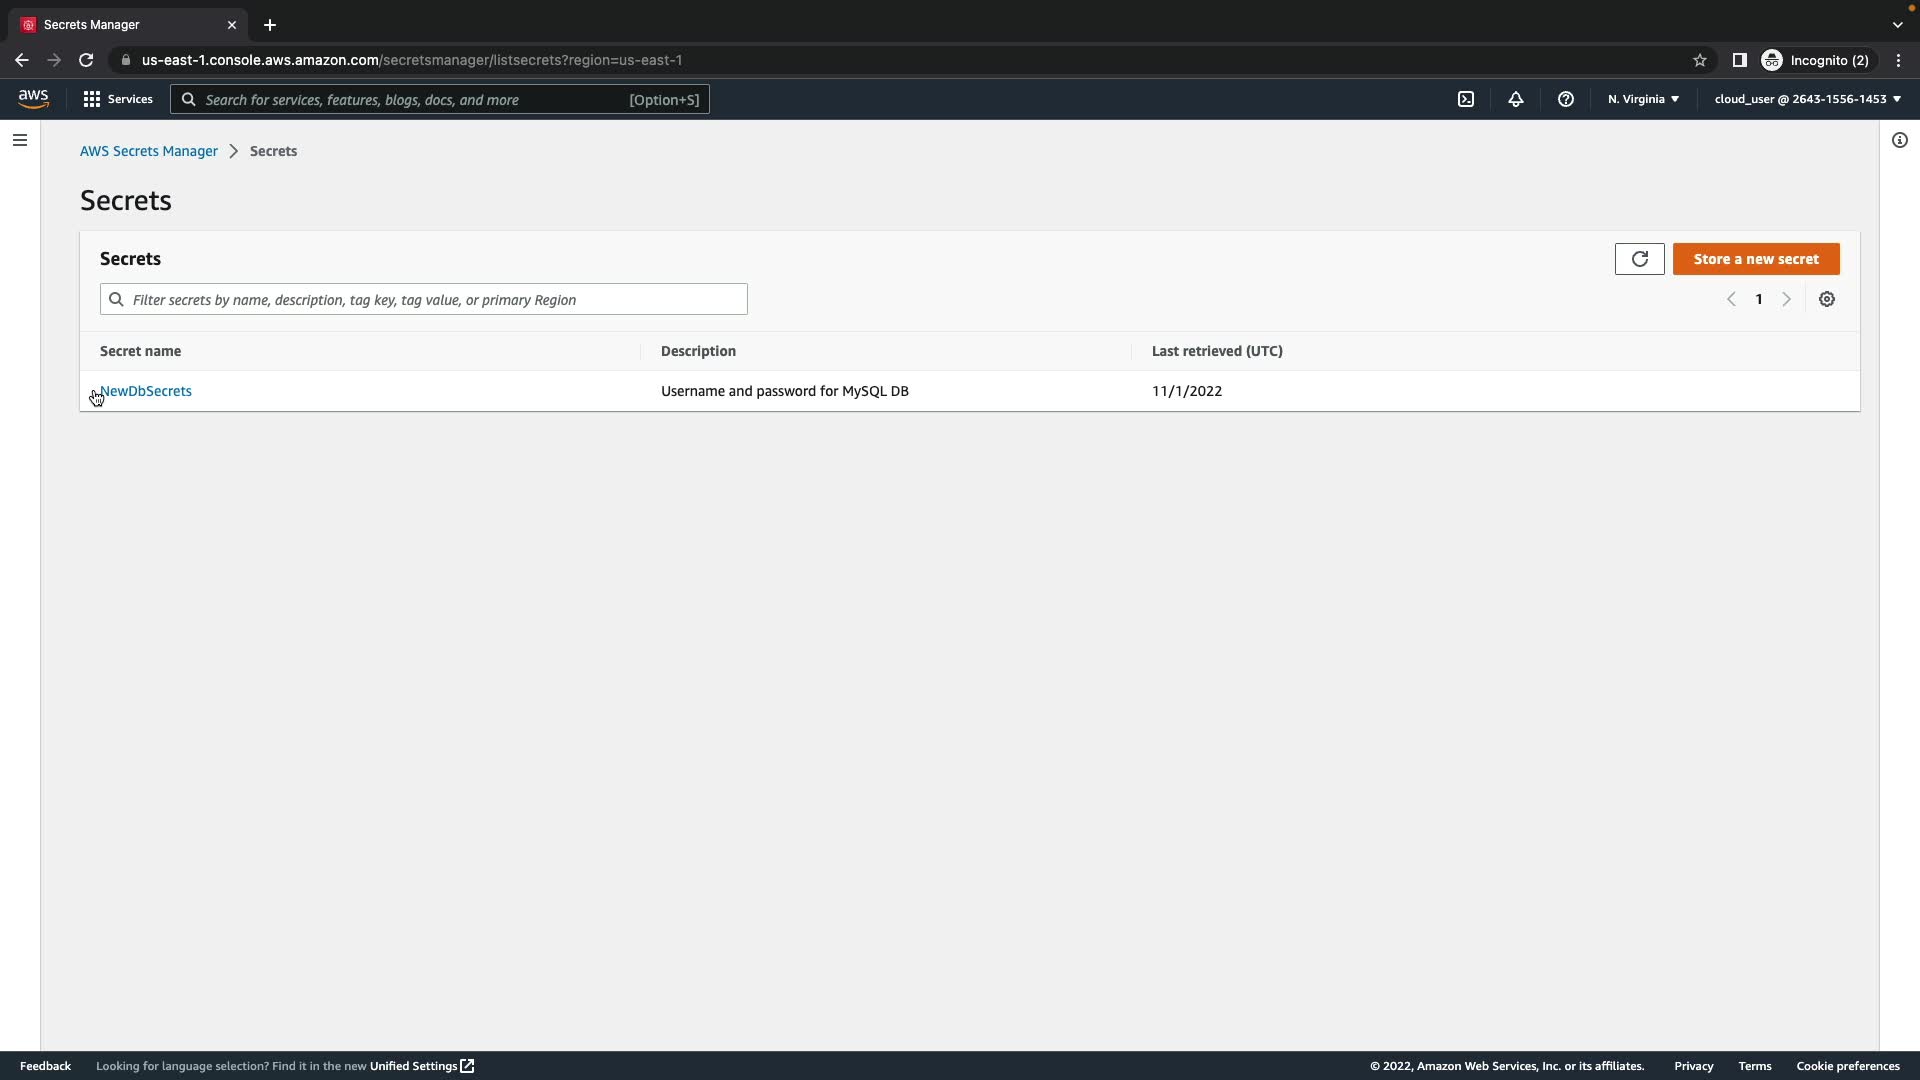Viewport: 1920px width, 1080px height.
Task: Open a new browser tab
Action: point(270,25)
